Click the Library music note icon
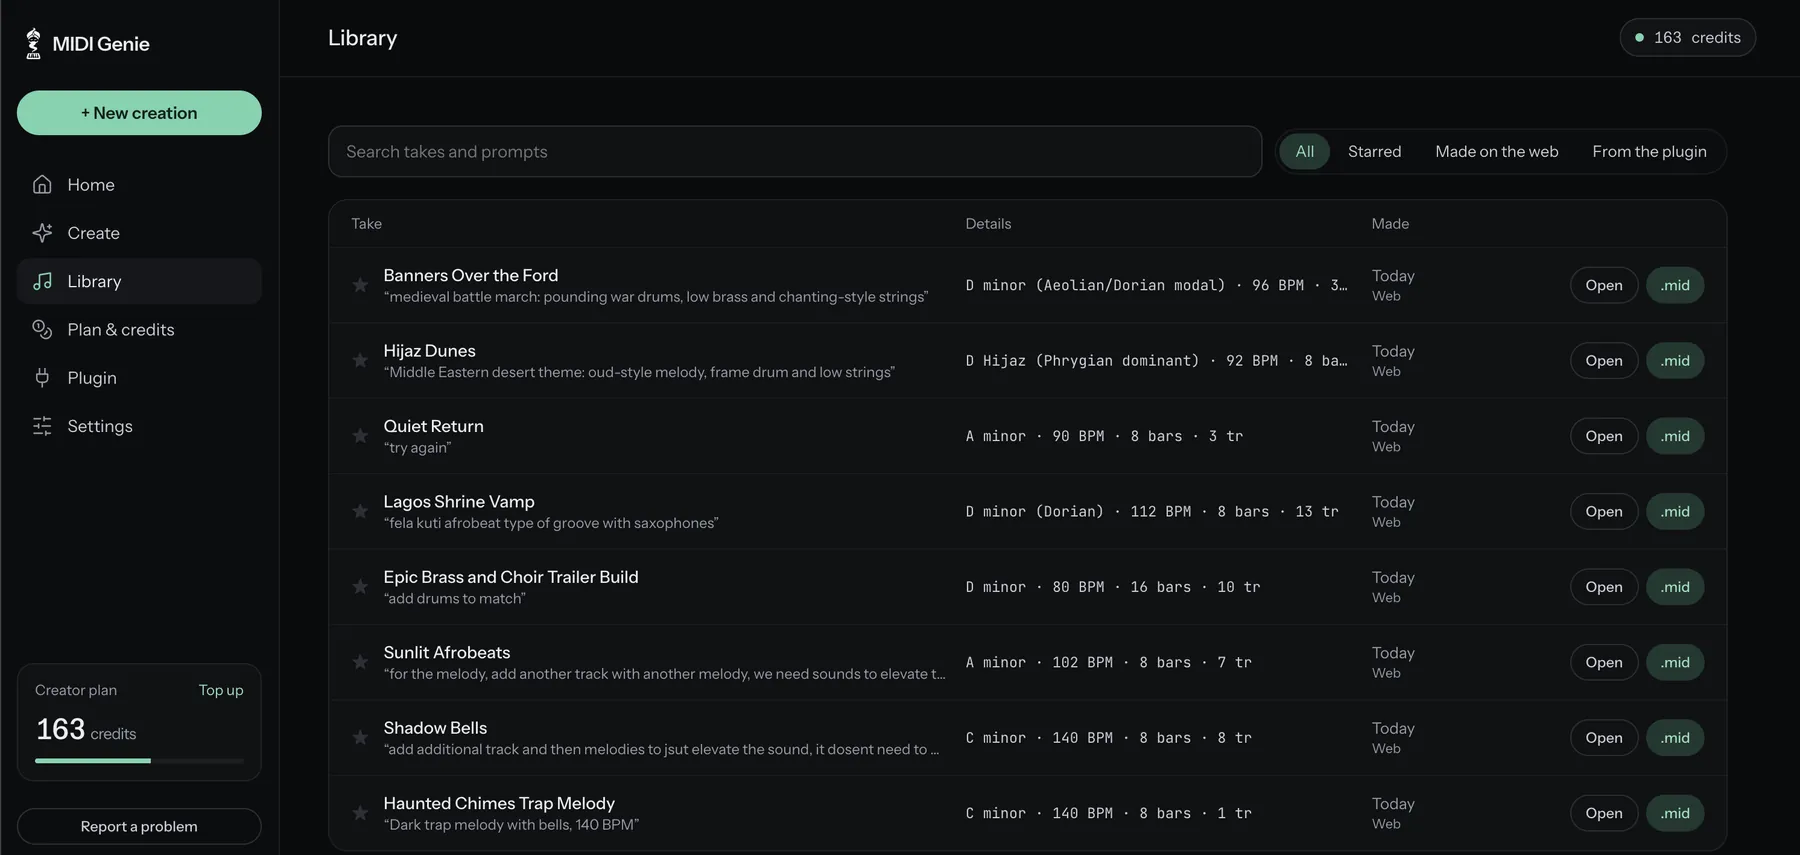The image size is (1800, 855). (x=42, y=282)
